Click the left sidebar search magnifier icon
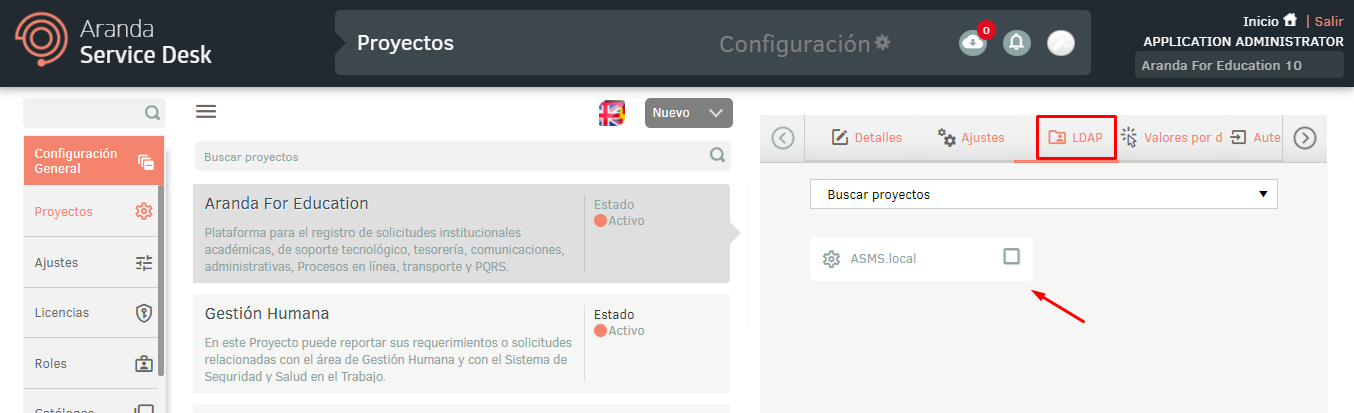The height and width of the screenshot is (413, 1354). click(x=152, y=113)
